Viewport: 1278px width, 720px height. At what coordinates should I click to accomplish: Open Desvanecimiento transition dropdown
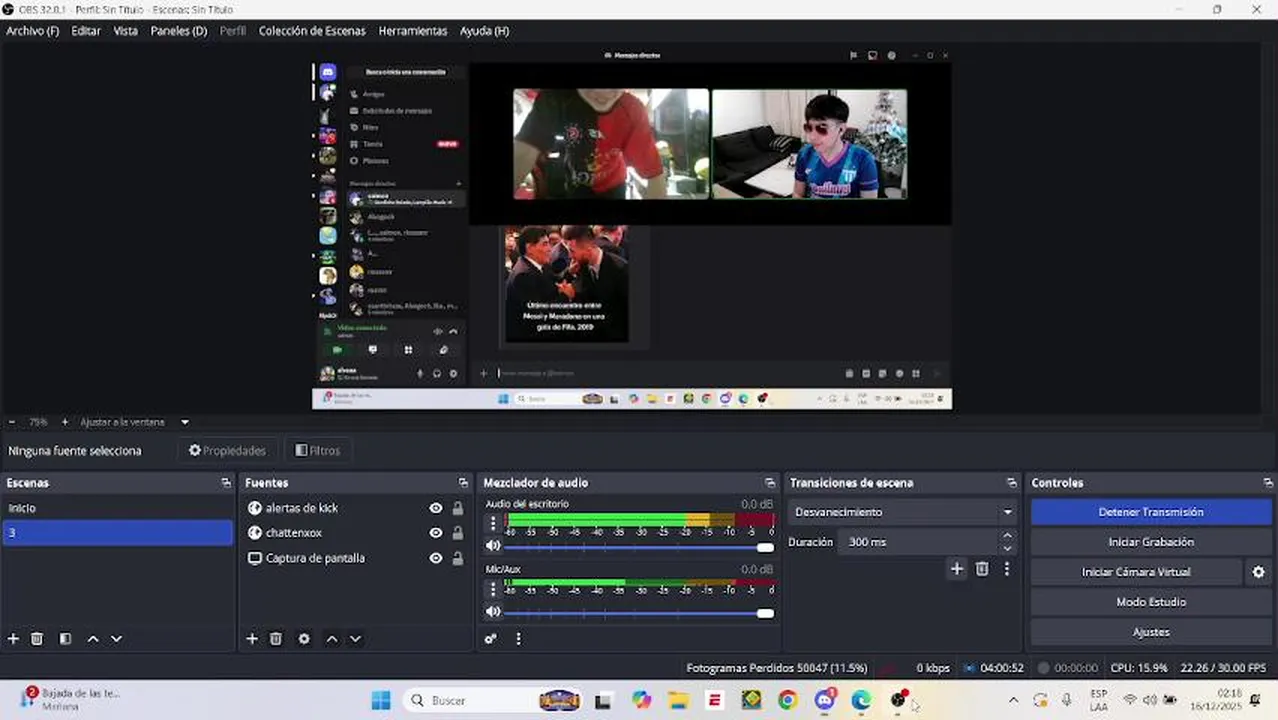coord(903,512)
